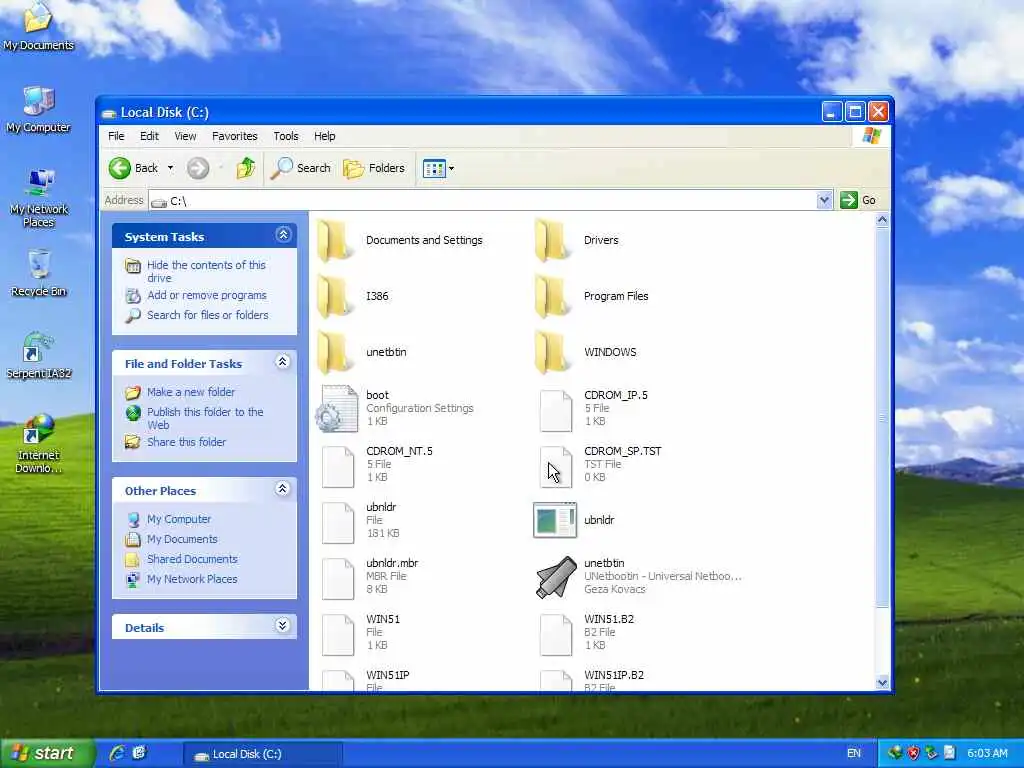This screenshot has width=1024, height=768.
Task: Select the I386 folder icon
Action: pos(334,296)
